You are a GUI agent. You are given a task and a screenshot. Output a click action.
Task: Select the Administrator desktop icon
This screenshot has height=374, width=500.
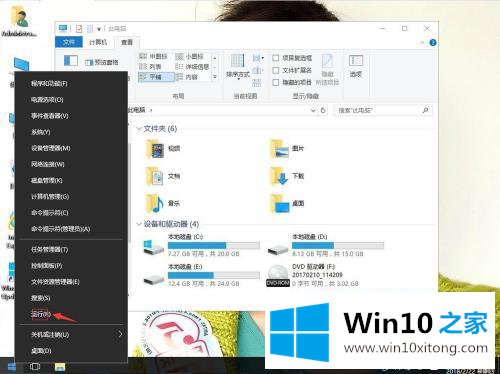[19, 21]
